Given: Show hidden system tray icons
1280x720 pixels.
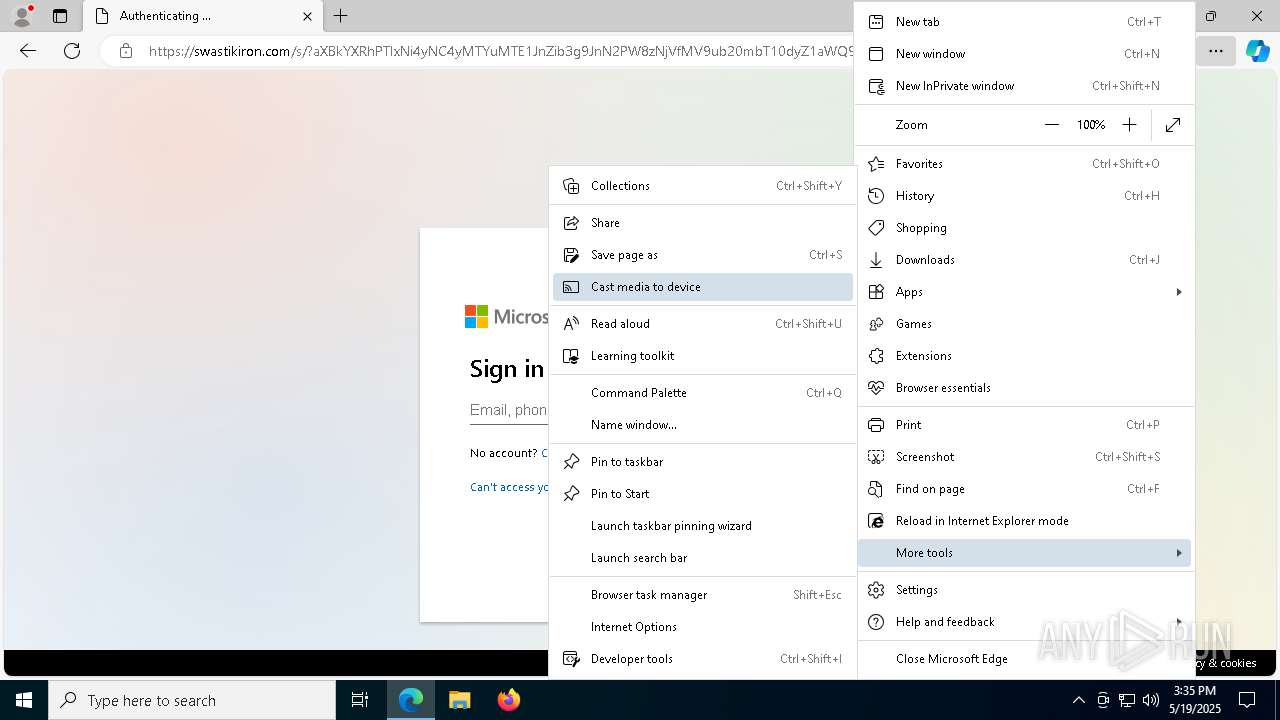Looking at the screenshot, I should 1078,700.
